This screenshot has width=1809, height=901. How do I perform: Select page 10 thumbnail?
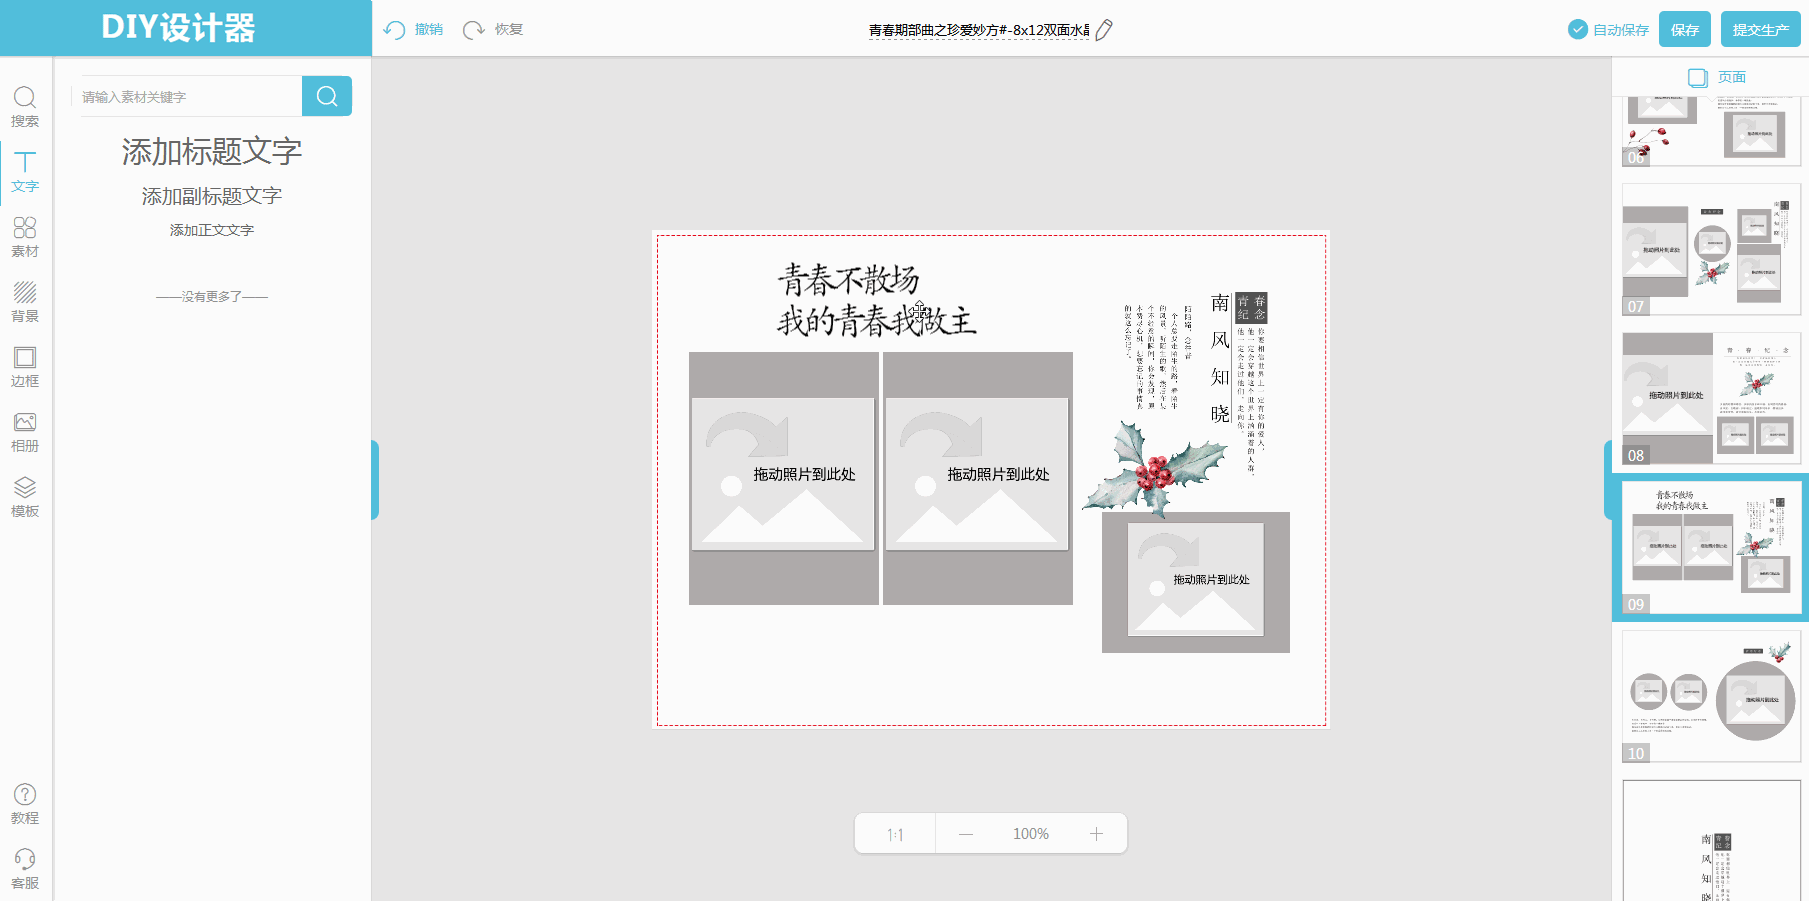[x=1711, y=696]
